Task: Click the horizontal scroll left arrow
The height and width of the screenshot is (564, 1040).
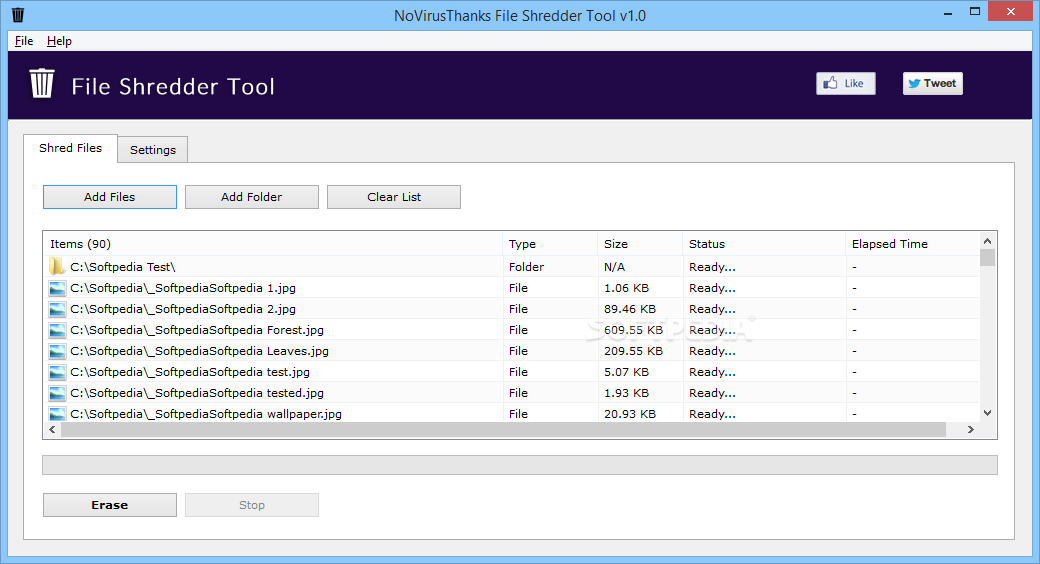Action: [x=52, y=429]
